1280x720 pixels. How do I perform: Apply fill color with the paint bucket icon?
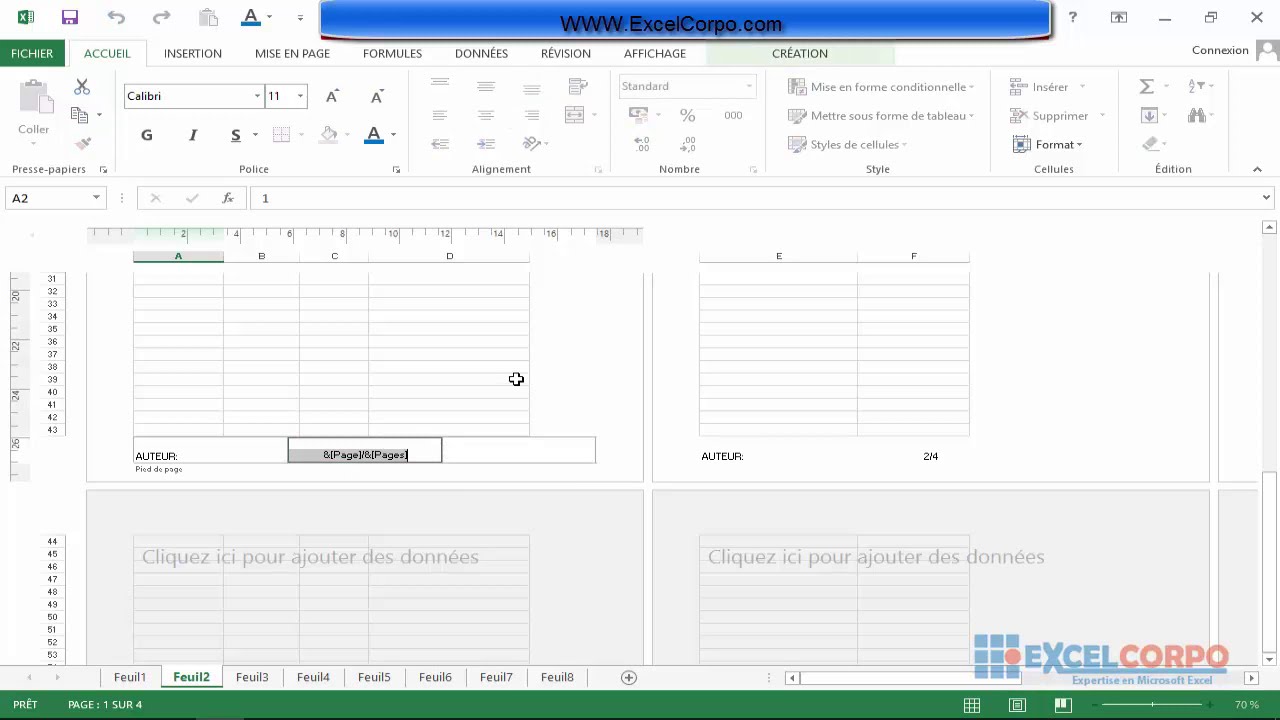click(329, 135)
